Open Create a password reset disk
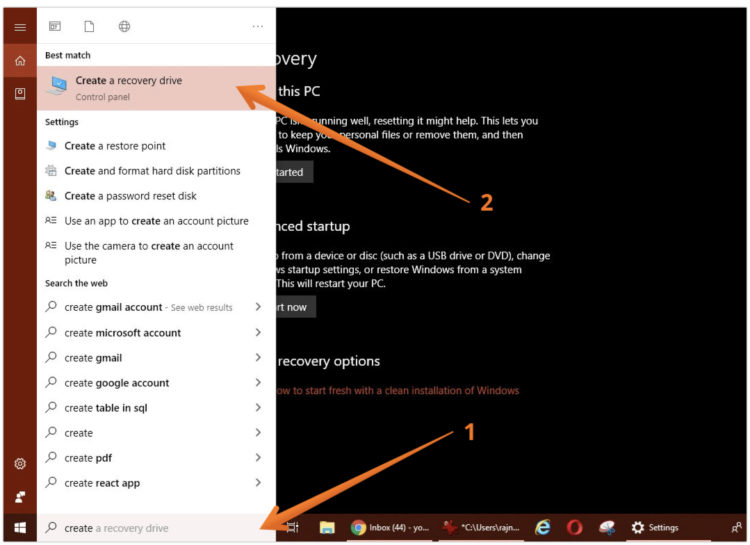 (x=156, y=196)
